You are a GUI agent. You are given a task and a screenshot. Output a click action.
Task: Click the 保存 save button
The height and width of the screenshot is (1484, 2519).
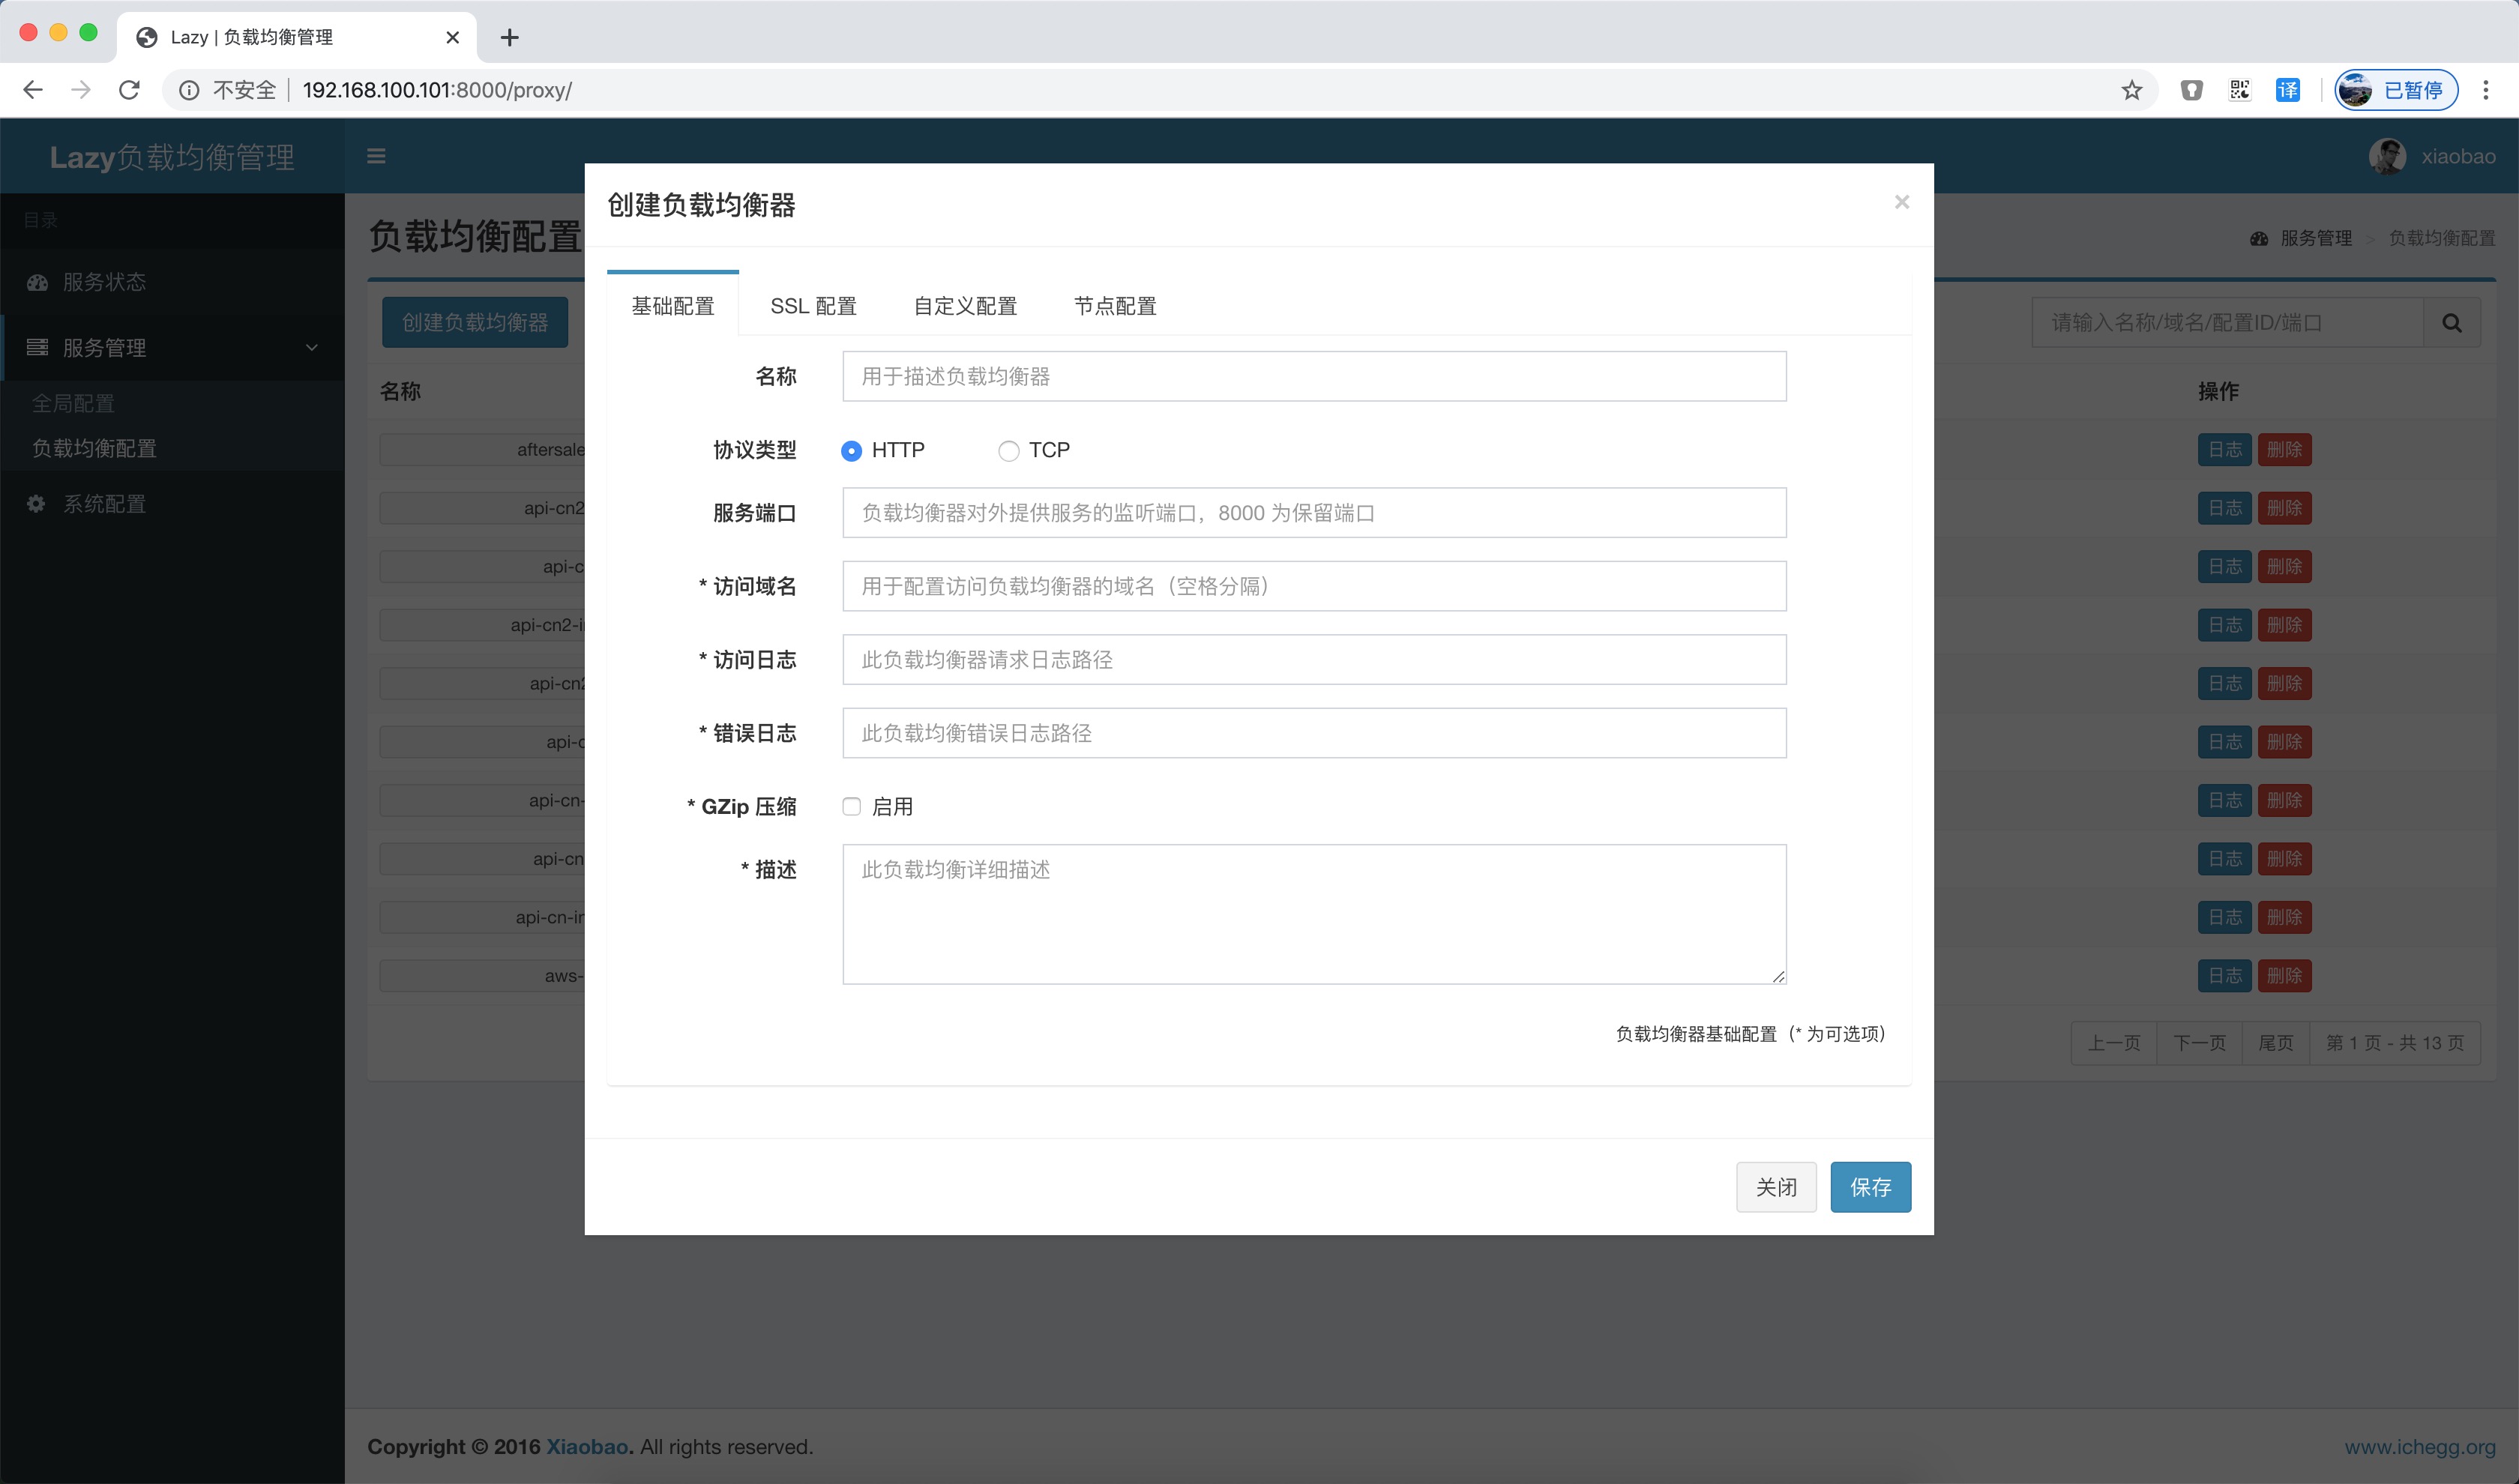point(1869,1187)
